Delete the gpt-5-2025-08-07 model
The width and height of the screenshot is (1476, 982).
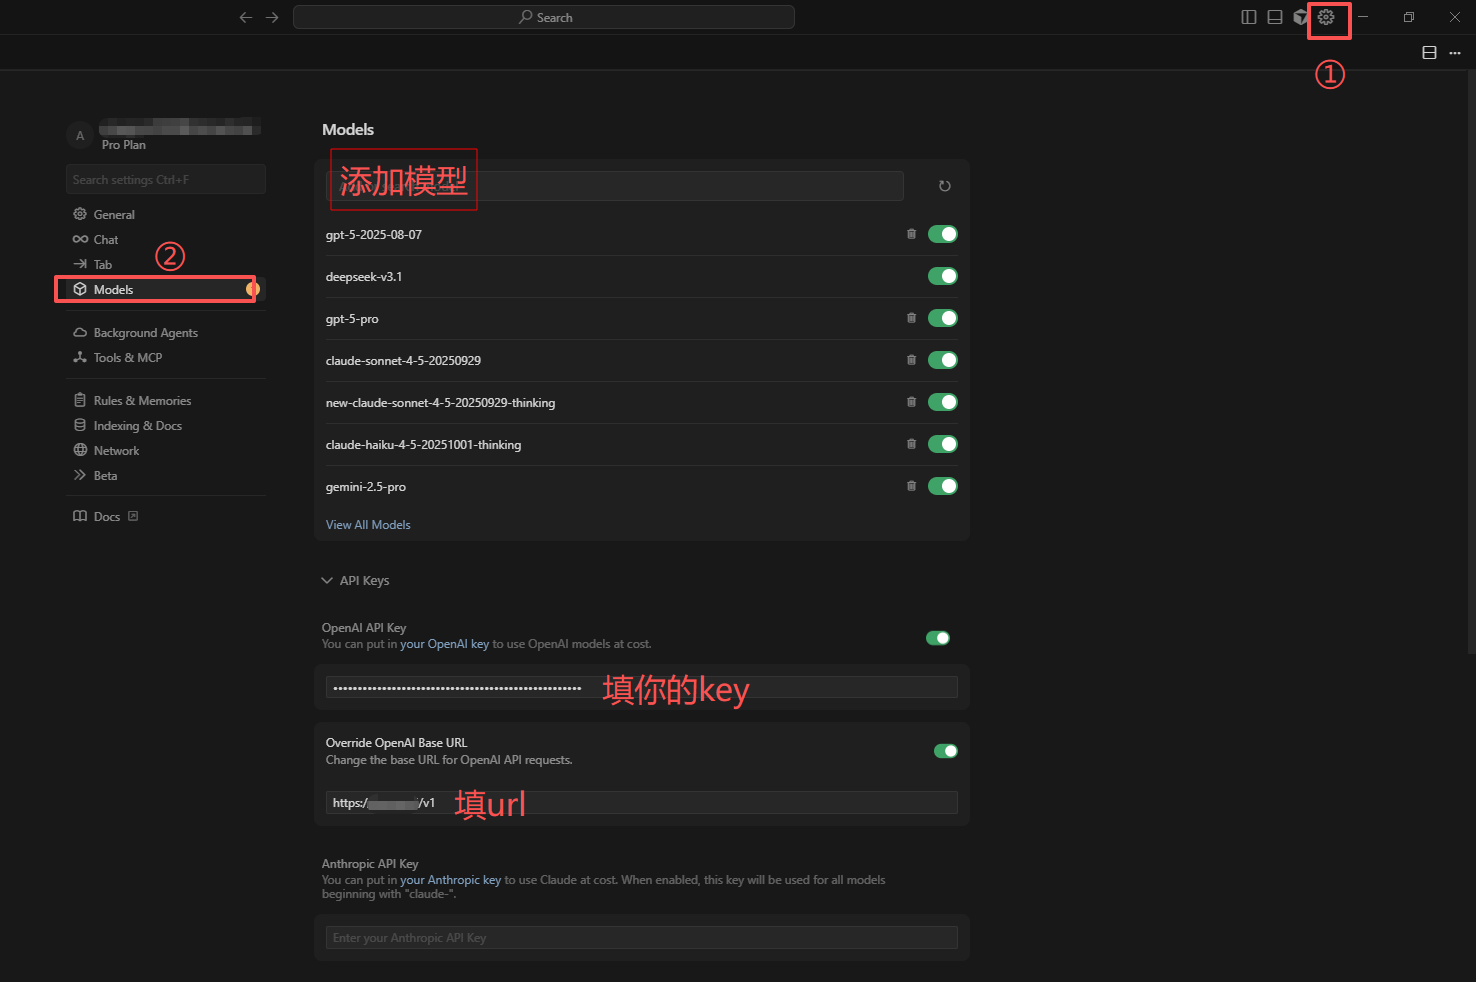point(911,234)
